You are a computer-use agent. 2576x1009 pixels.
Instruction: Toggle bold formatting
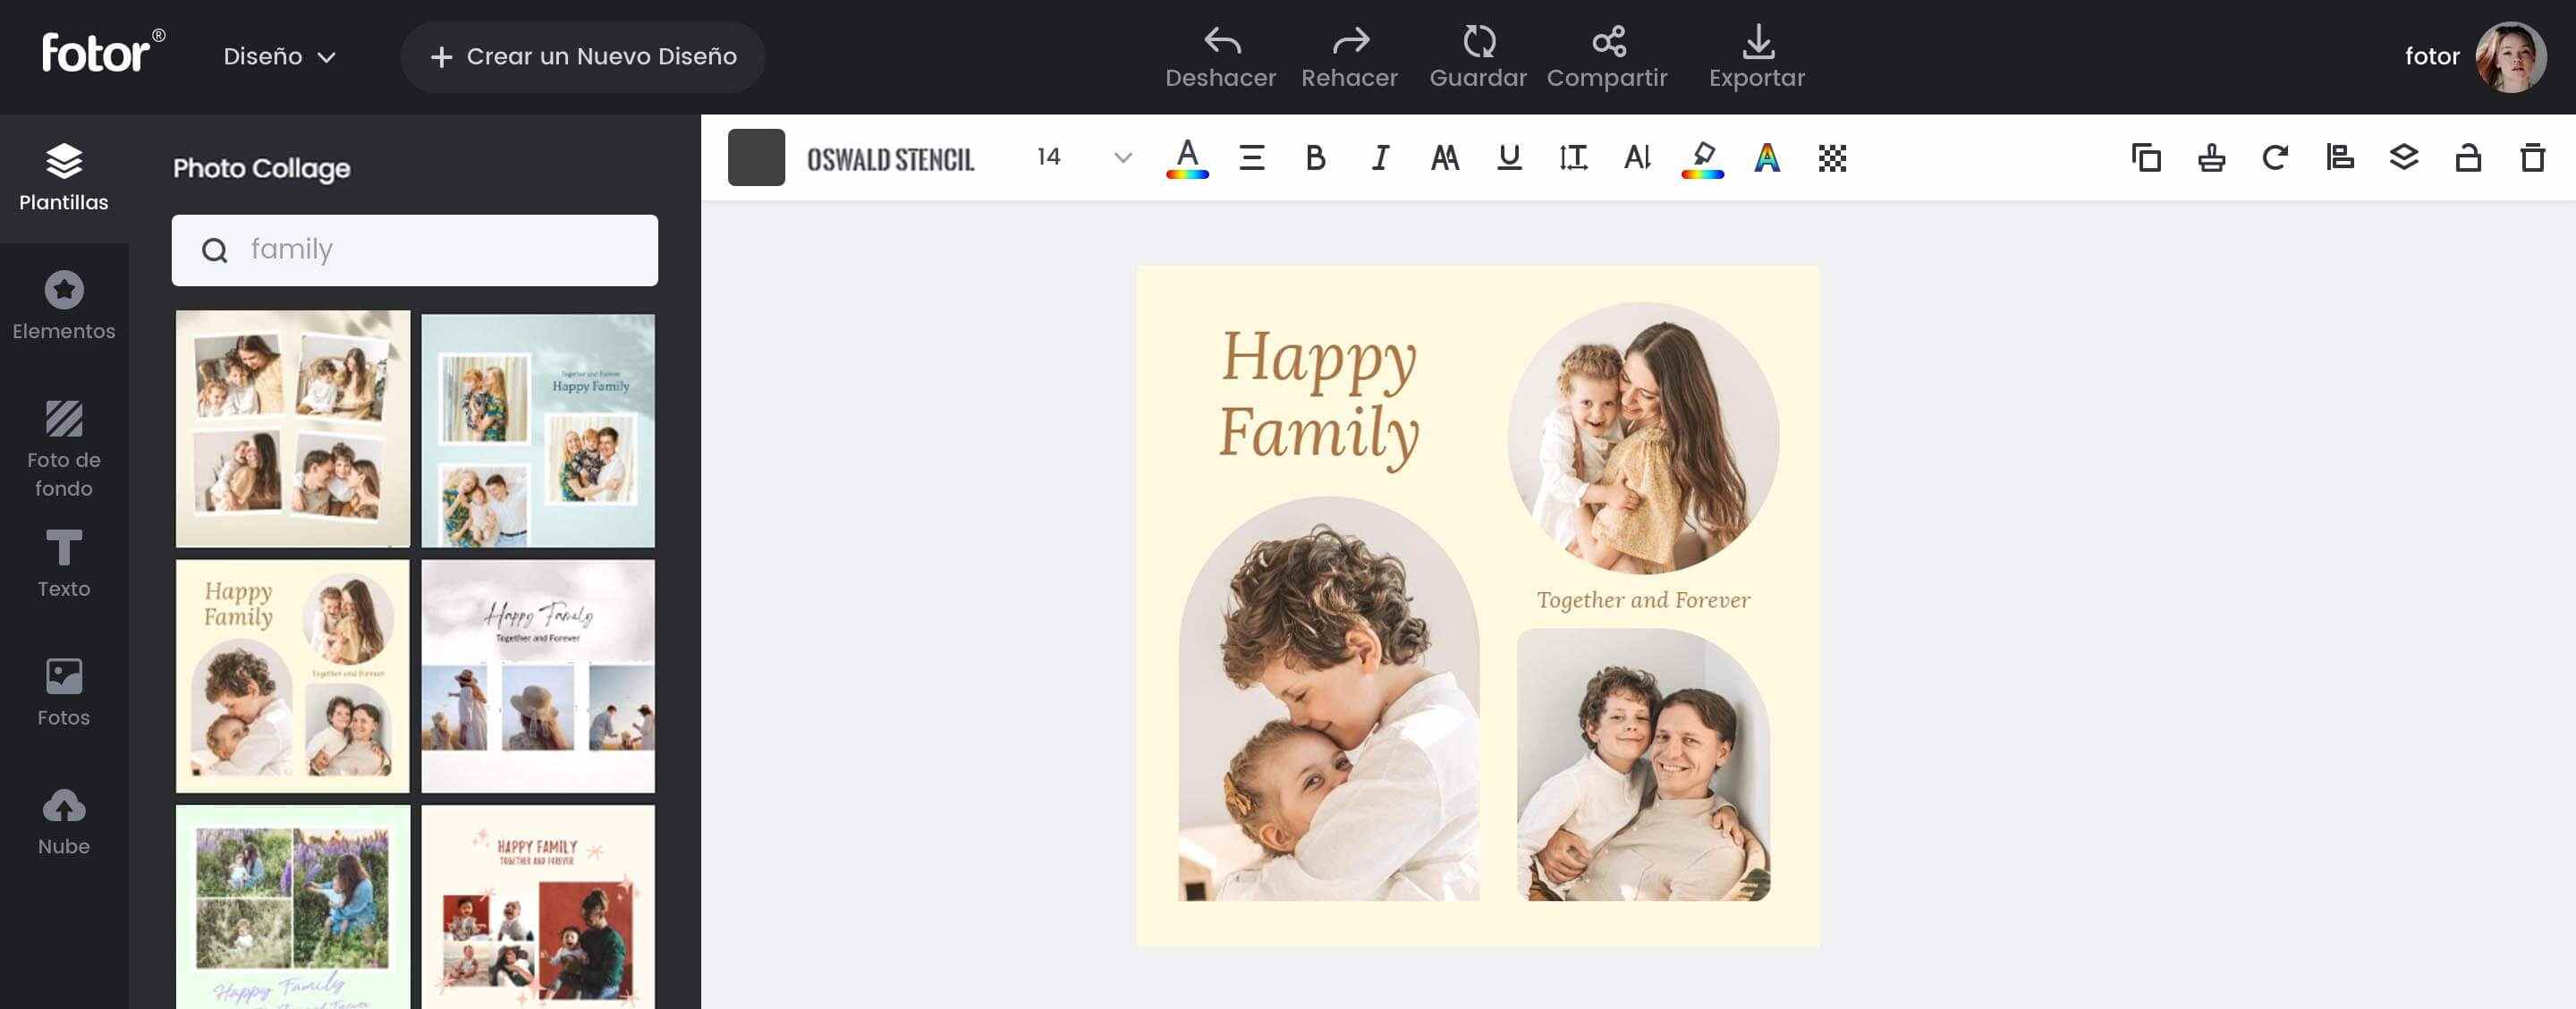1316,158
